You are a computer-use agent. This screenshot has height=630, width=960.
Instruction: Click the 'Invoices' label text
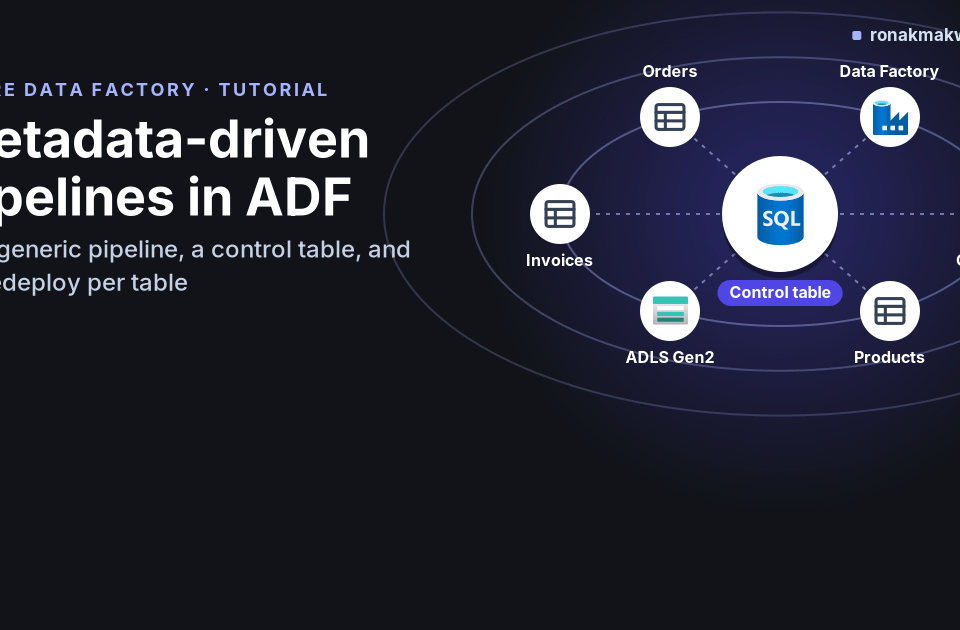[x=559, y=260]
